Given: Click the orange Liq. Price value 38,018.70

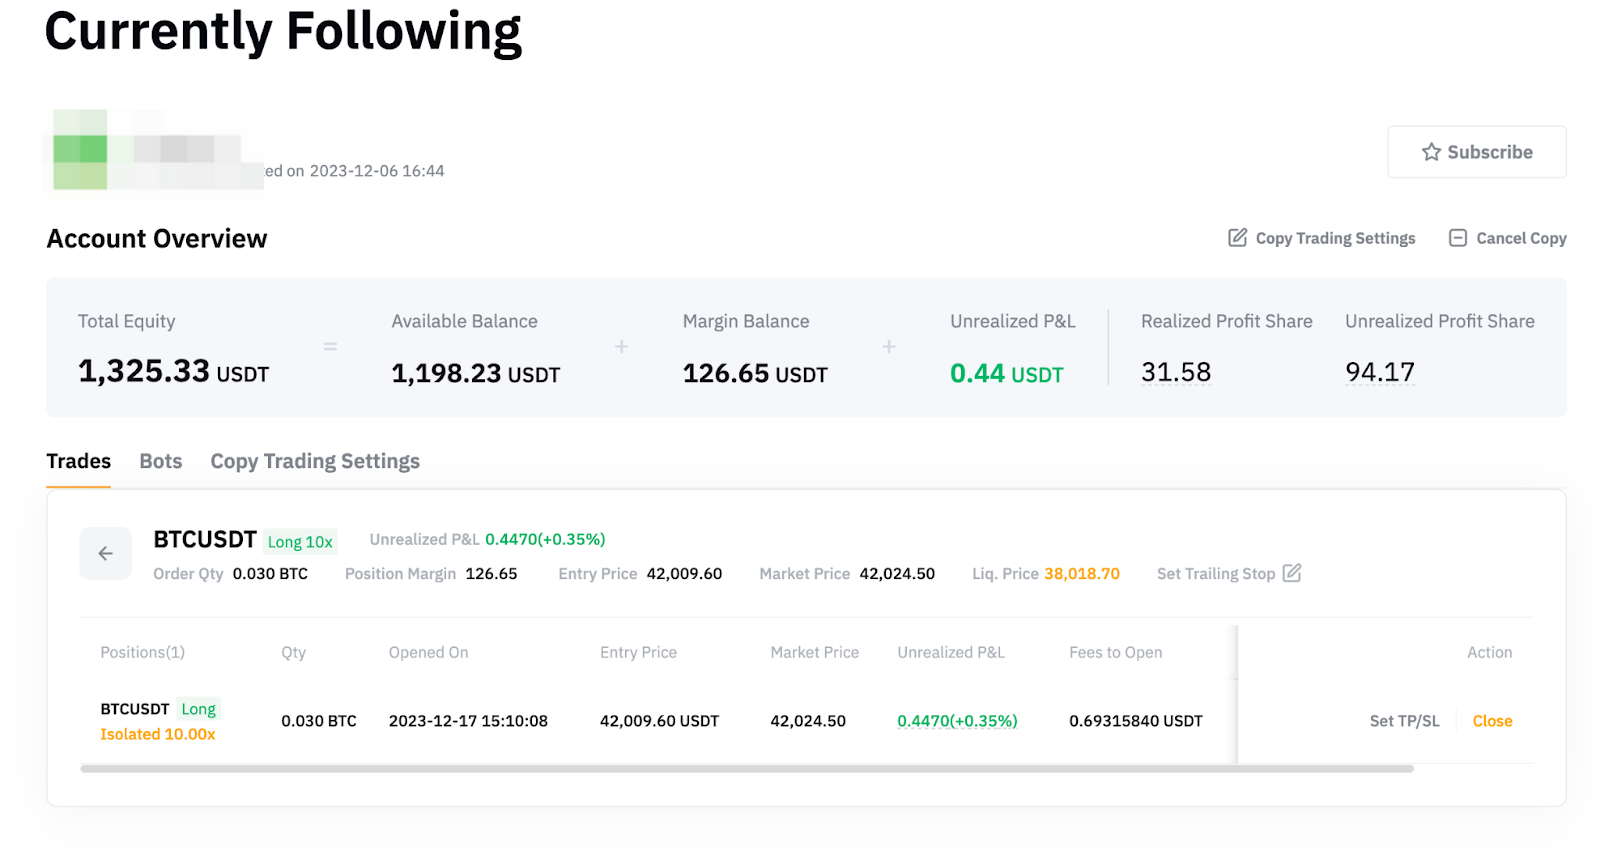Looking at the screenshot, I should click(x=1082, y=574).
